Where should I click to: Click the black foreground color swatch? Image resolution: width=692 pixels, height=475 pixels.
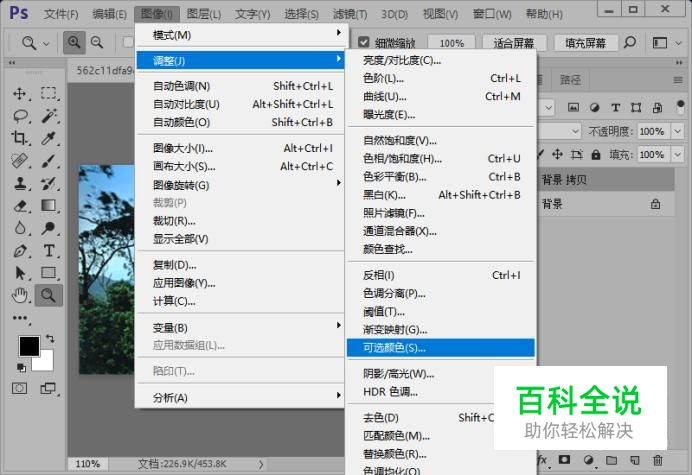(28, 345)
